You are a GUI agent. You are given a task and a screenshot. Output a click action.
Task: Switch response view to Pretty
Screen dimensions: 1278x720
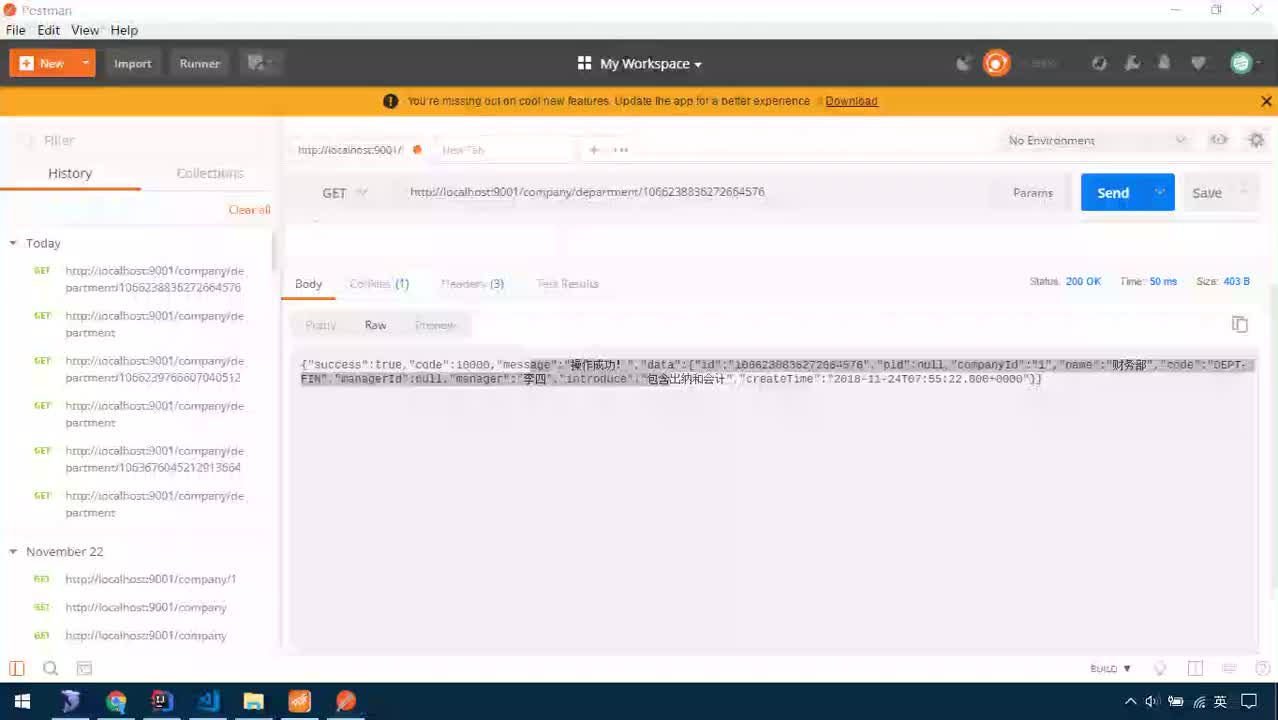[320, 325]
